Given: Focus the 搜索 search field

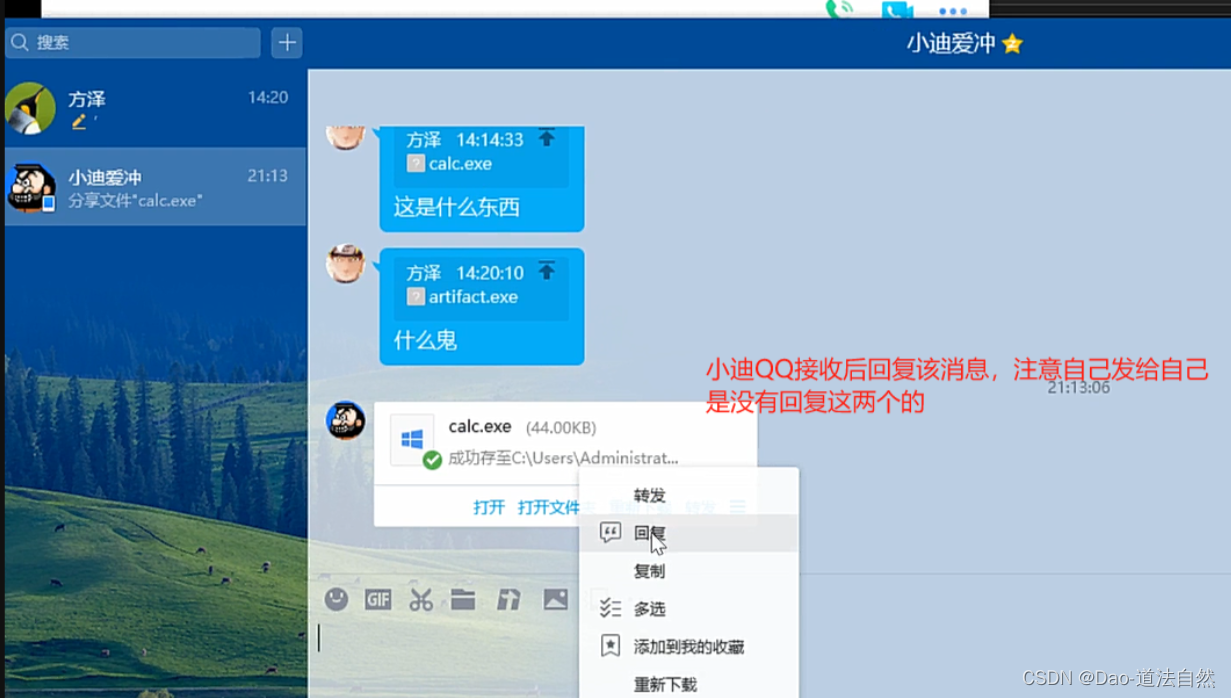Looking at the screenshot, I should click(134, 43).
